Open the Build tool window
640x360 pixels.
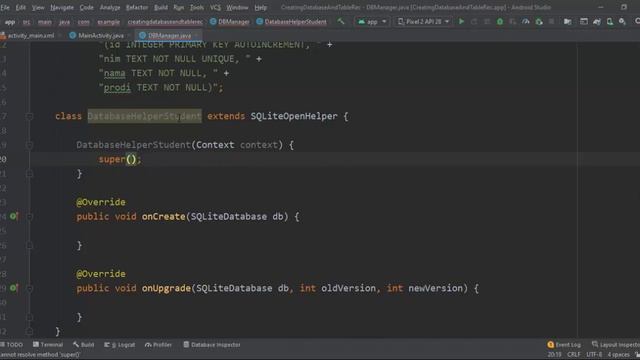(84, 345)
